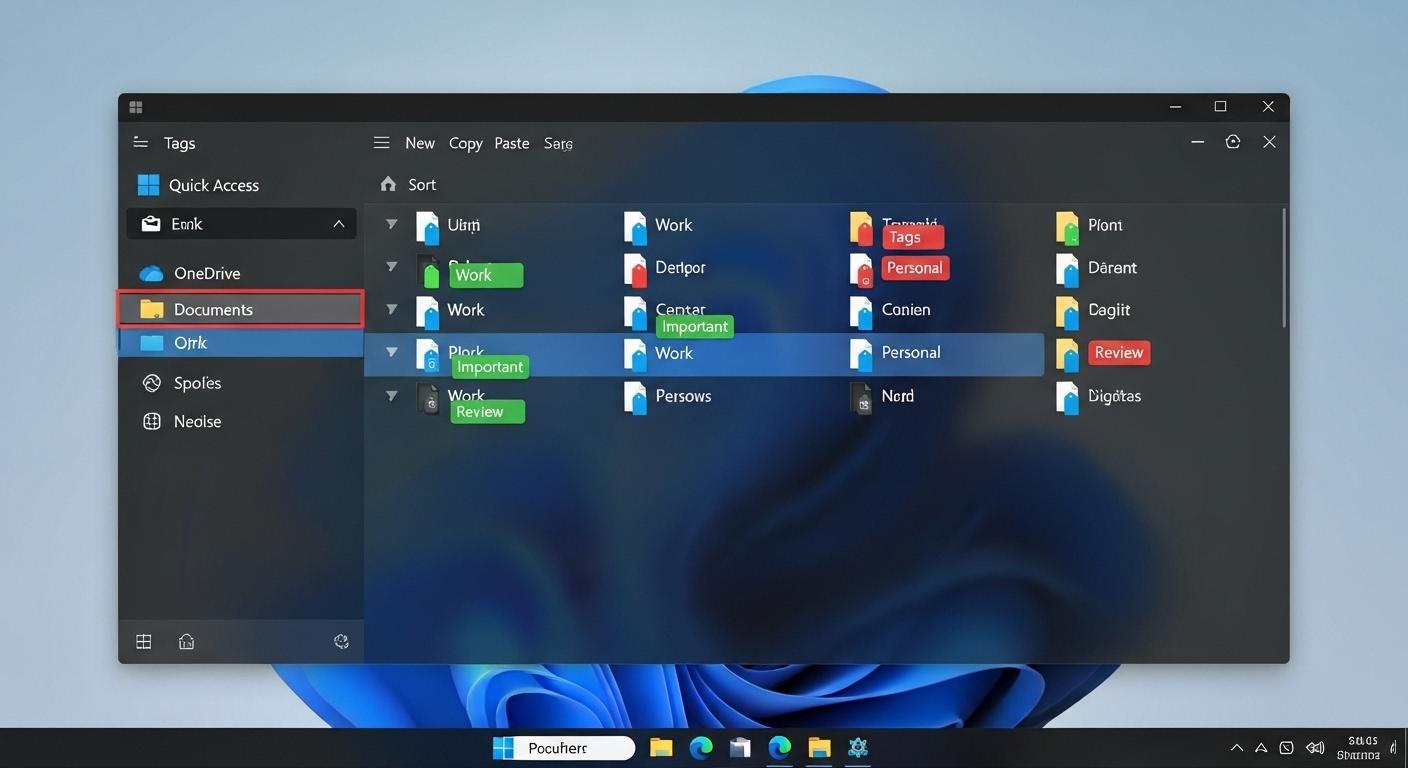Click the grid view icon at bottom left
The image size is (1408, 768).
click(143, 641)
